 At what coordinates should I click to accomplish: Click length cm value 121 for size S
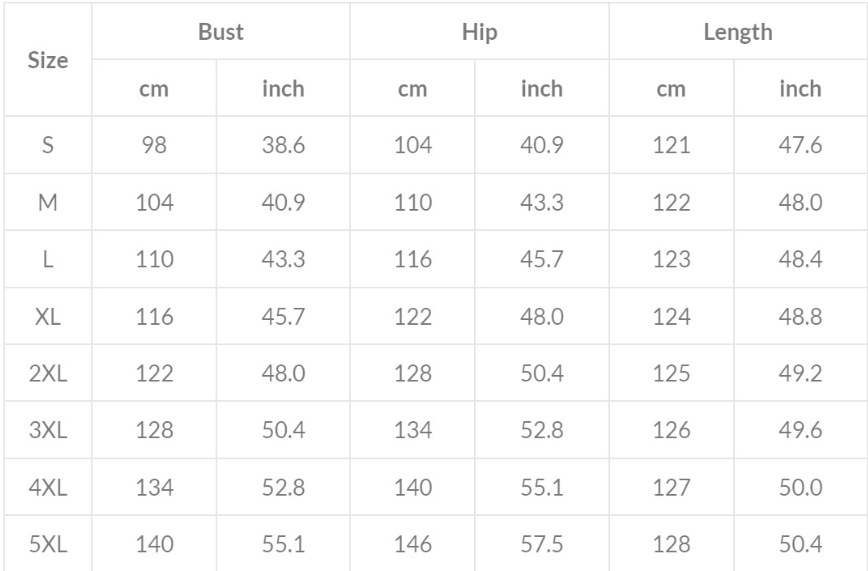pos(671,145)
